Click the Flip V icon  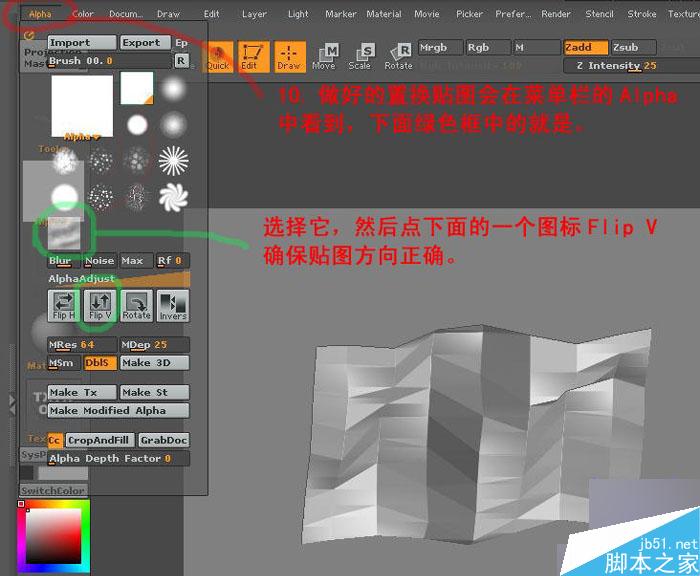(x=100, y=306)
